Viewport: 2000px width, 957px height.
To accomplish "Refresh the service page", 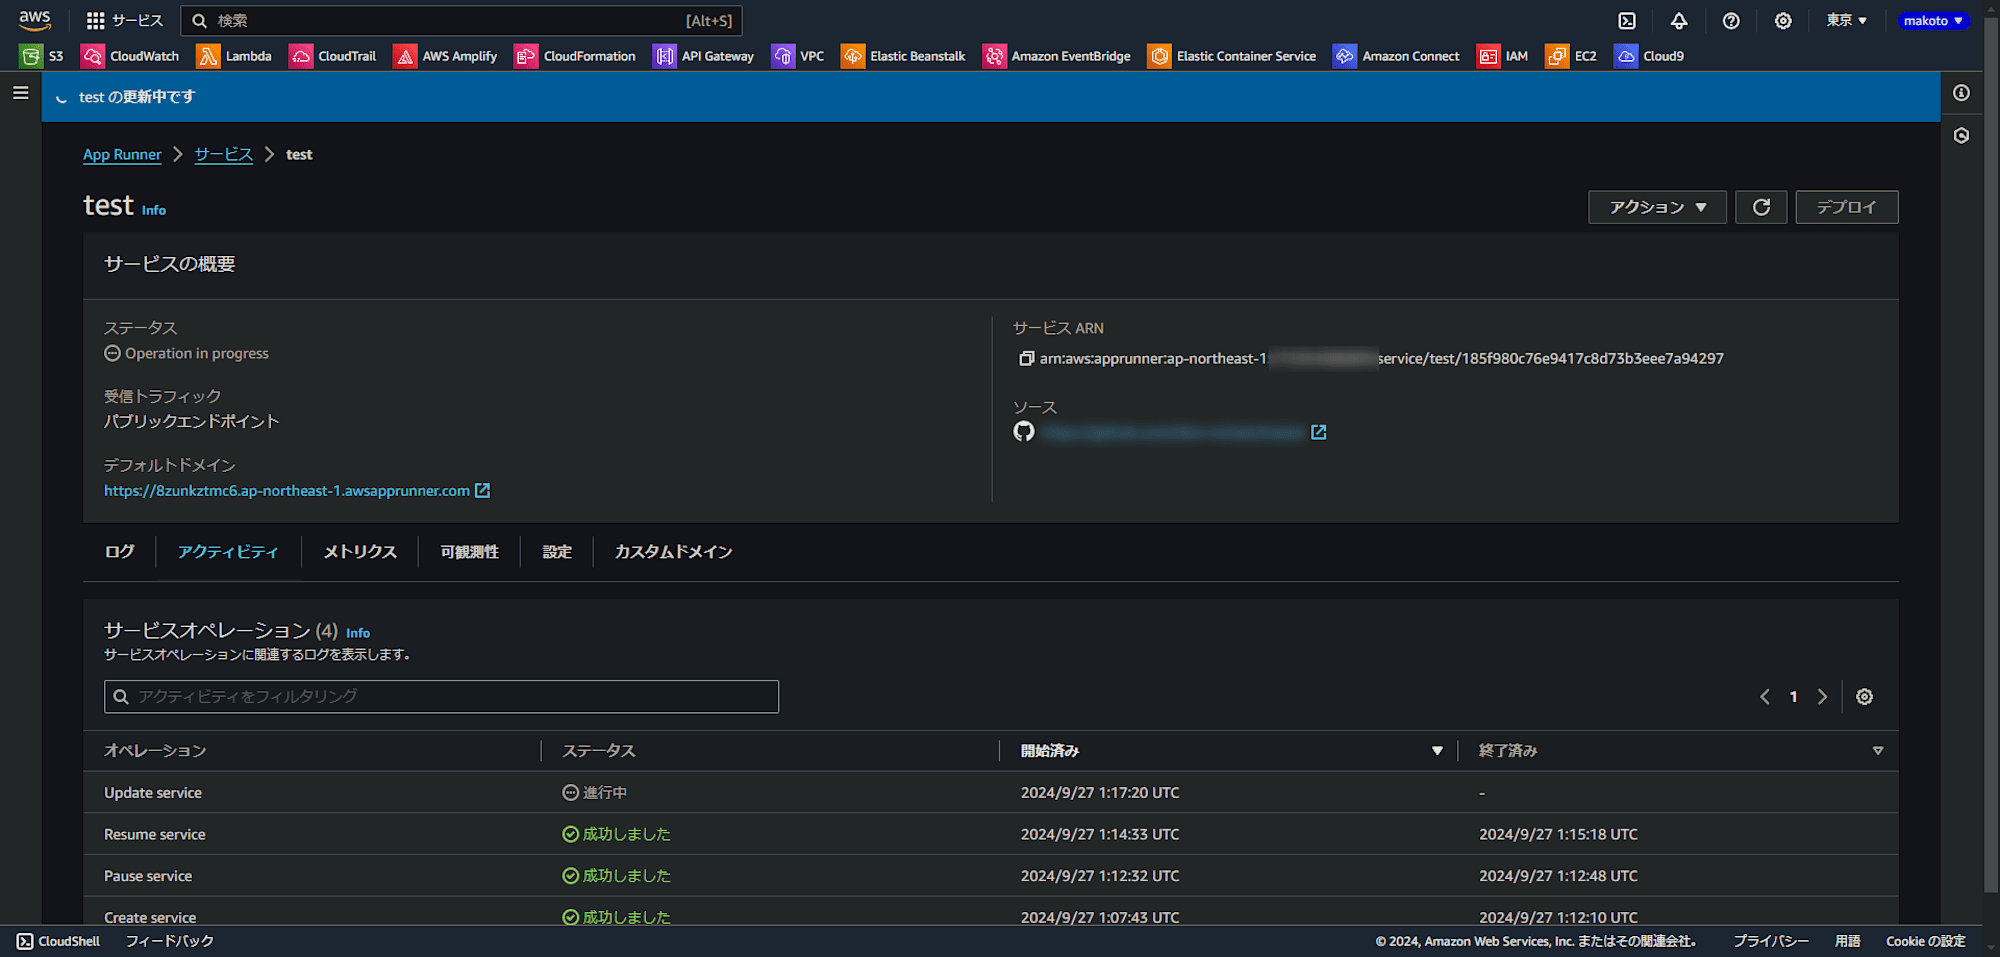I will coord(1761,207).
